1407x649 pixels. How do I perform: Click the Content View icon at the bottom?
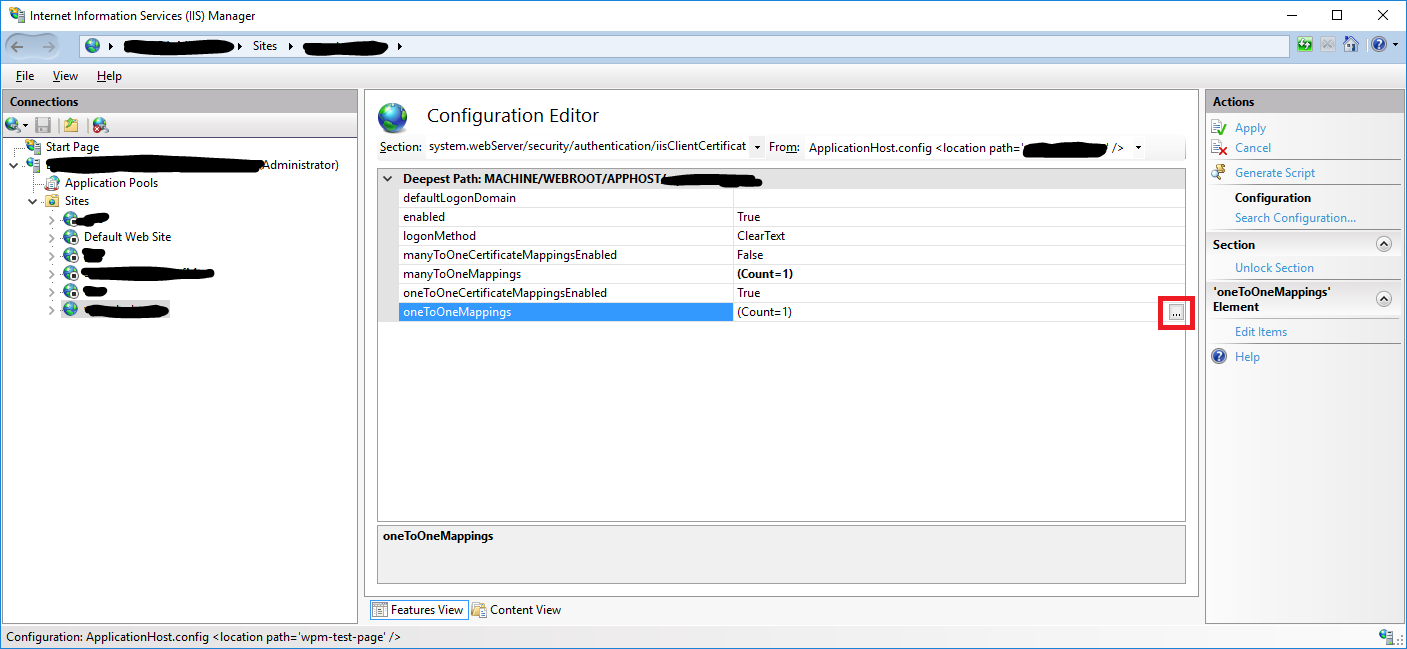coord(479,610)
